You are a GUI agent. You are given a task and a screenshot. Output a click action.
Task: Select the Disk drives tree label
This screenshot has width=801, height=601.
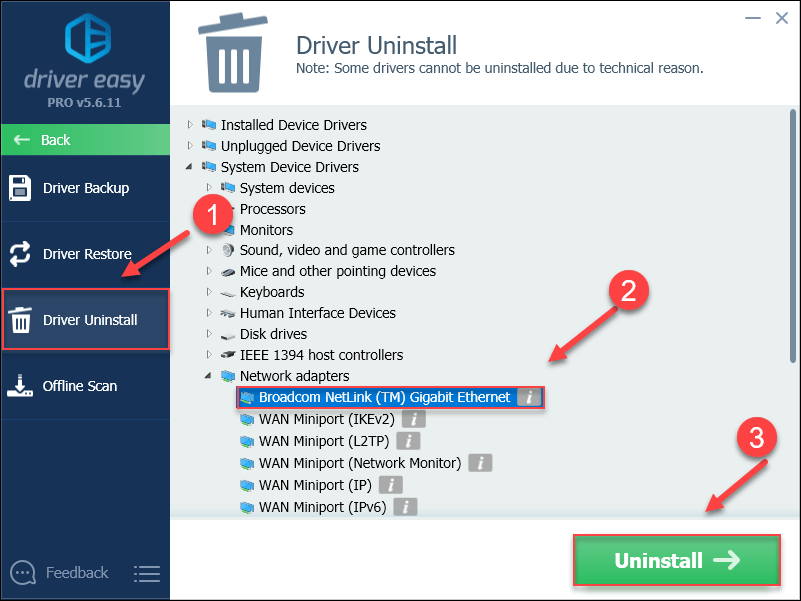(273, 334)
